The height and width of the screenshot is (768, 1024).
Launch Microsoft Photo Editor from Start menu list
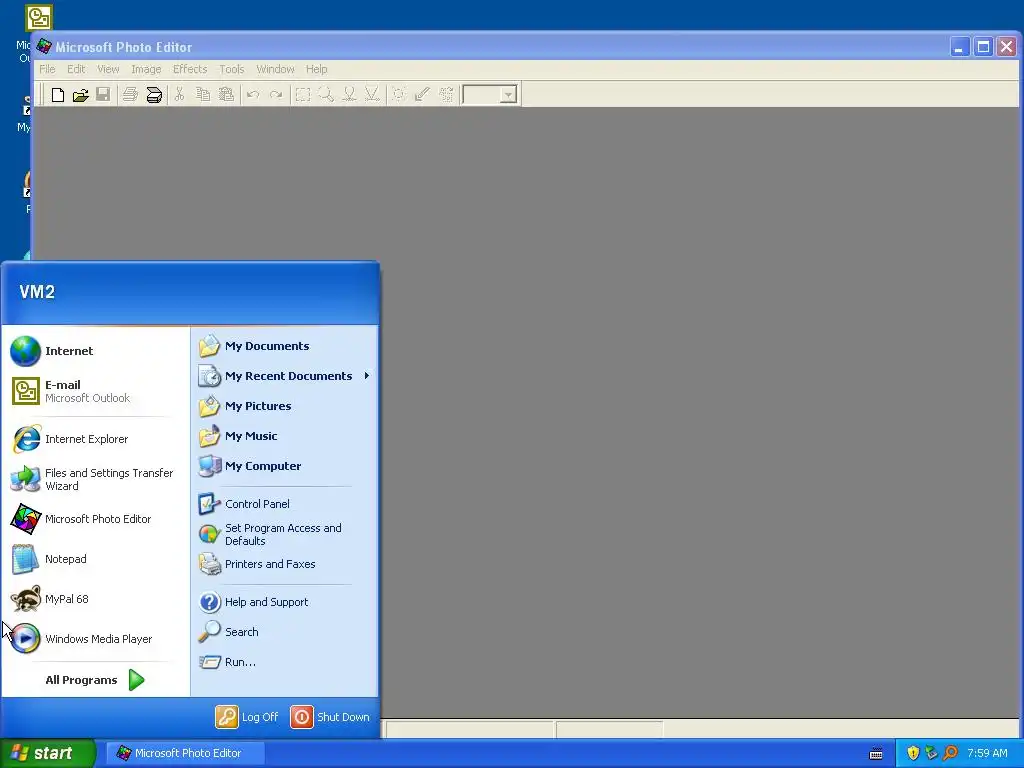click(x=95, y=519)
